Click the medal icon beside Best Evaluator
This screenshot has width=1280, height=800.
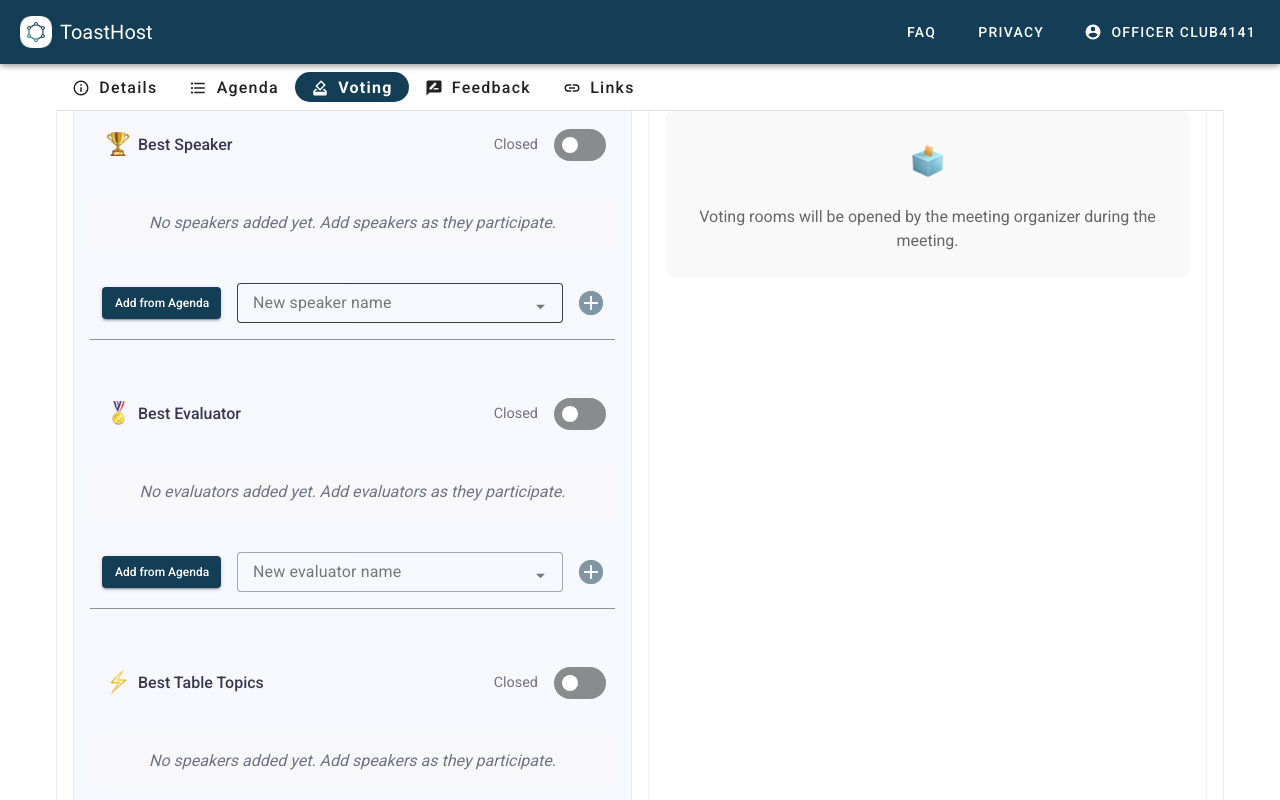tap(118, 413)
